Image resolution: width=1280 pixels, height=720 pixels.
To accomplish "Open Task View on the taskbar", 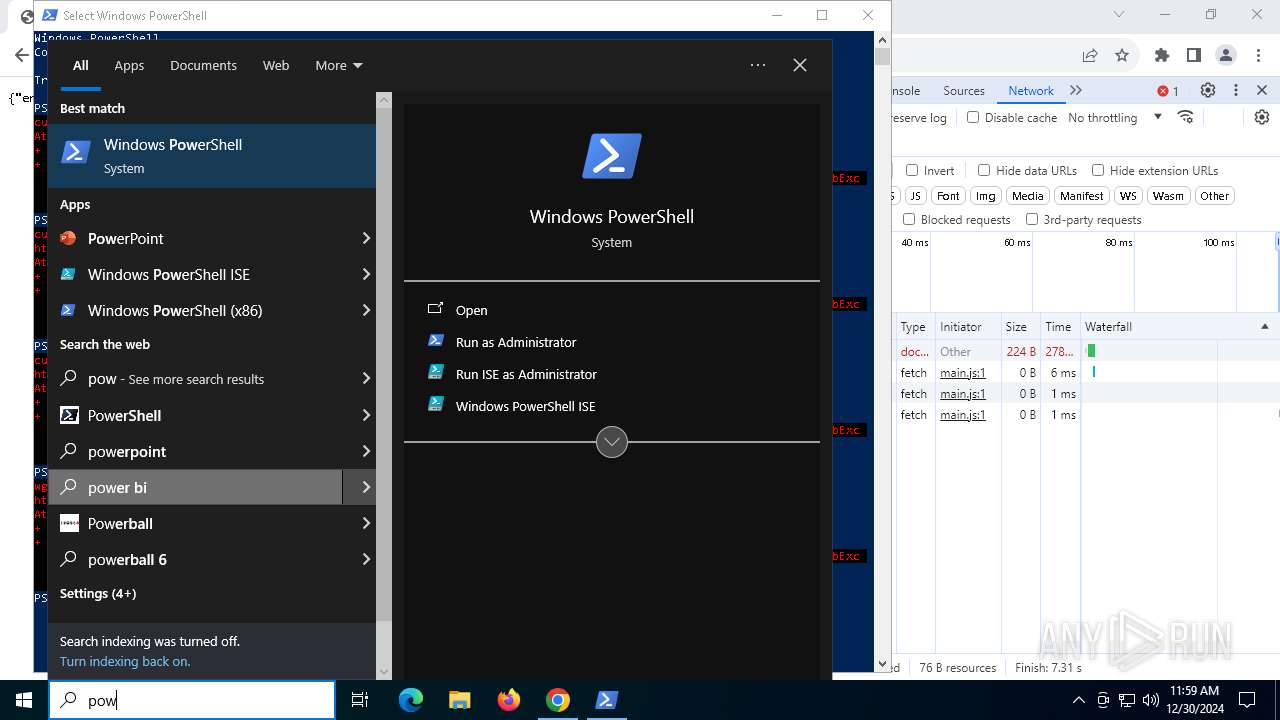I will (361, 700).
